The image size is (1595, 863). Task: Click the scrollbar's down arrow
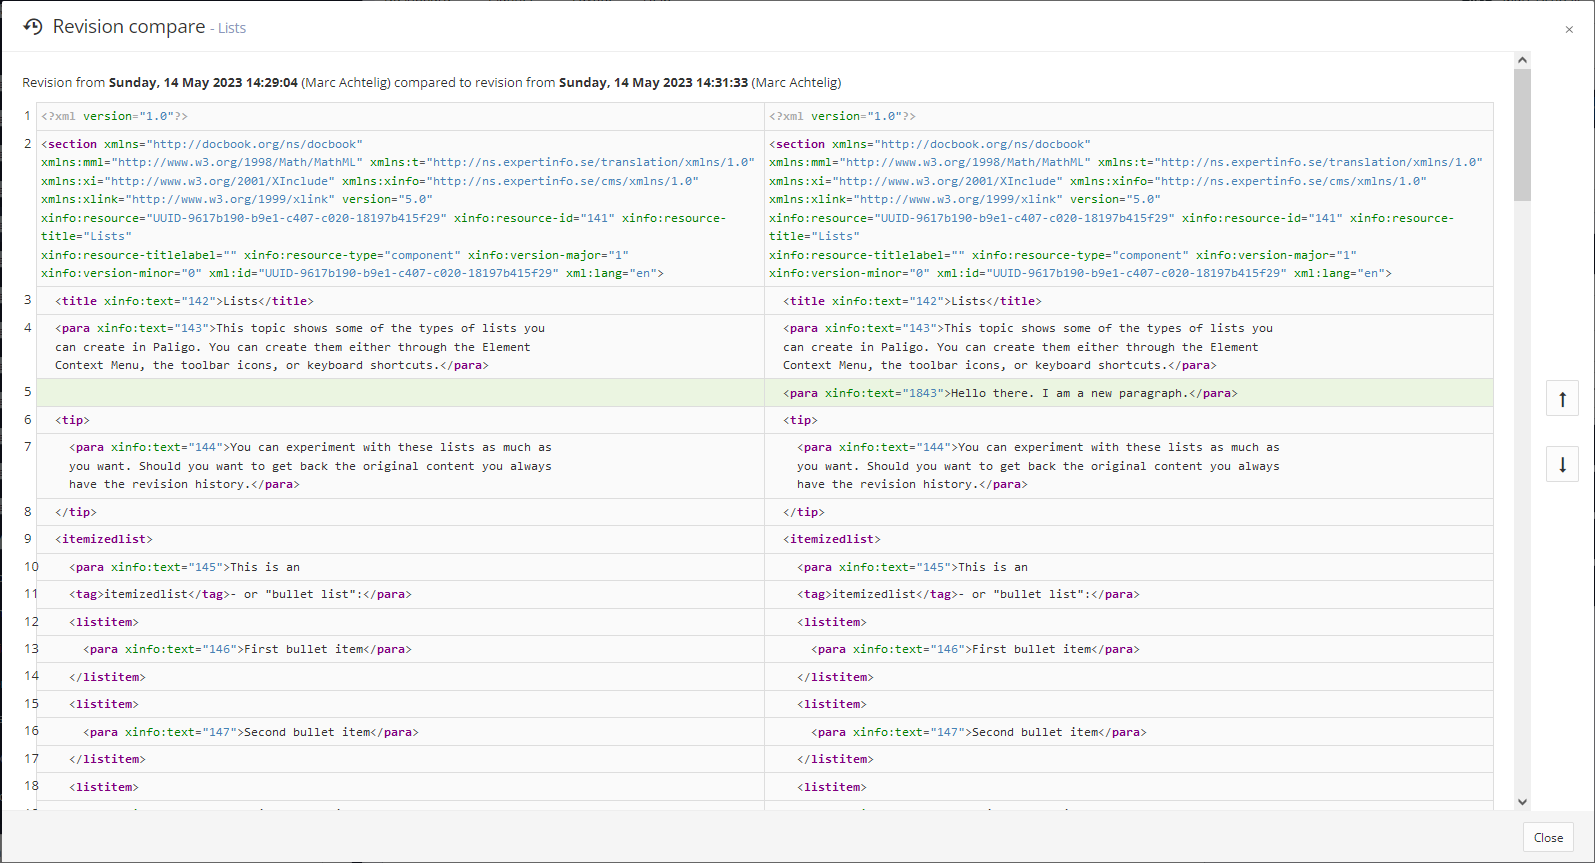click(x=1522, y=801)
